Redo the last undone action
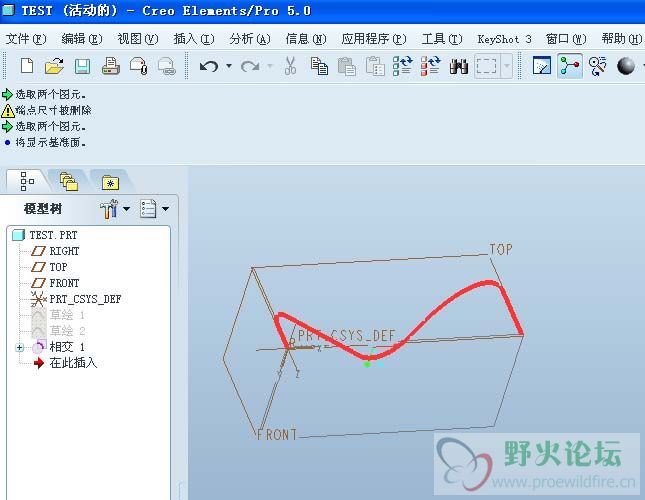This screenshot has width=645, height=500. coord(250,66)
